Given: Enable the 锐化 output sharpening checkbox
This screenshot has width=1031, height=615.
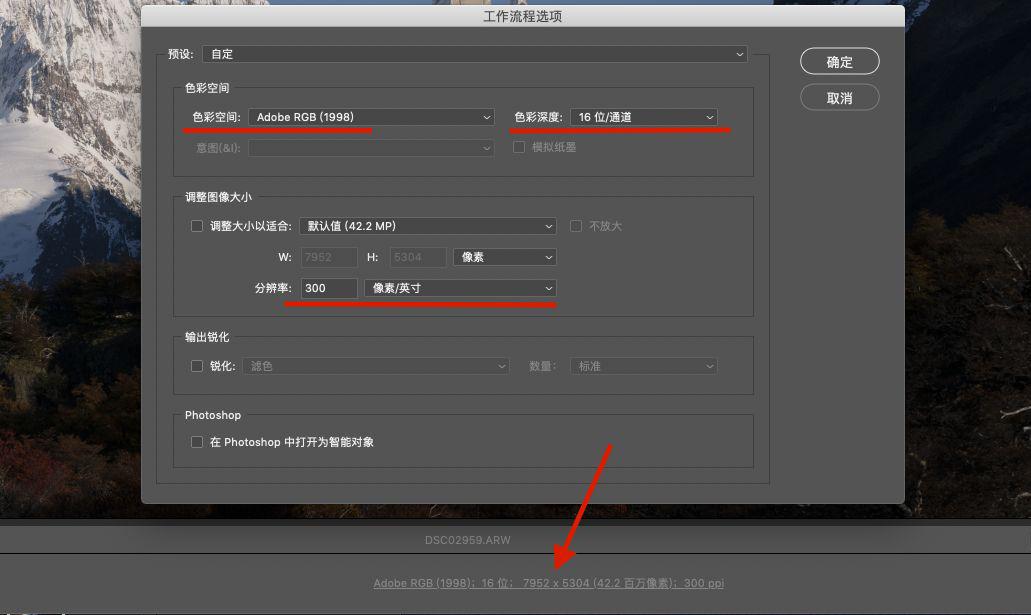Looking at the screenshot, I should point(197,366).
